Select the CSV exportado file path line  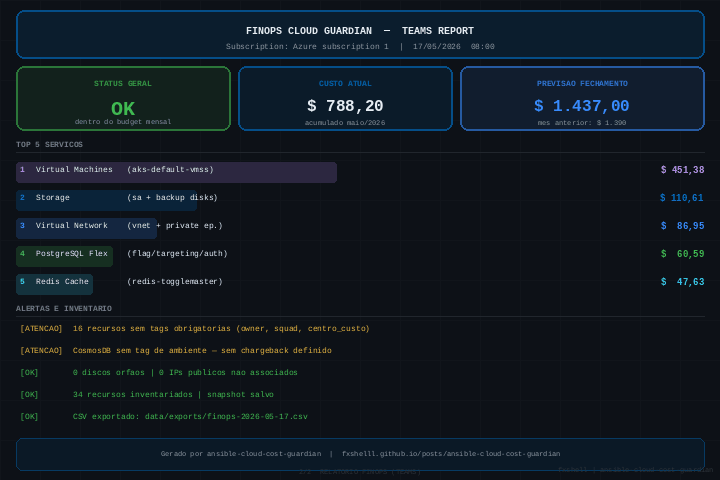tap(190, 417)
